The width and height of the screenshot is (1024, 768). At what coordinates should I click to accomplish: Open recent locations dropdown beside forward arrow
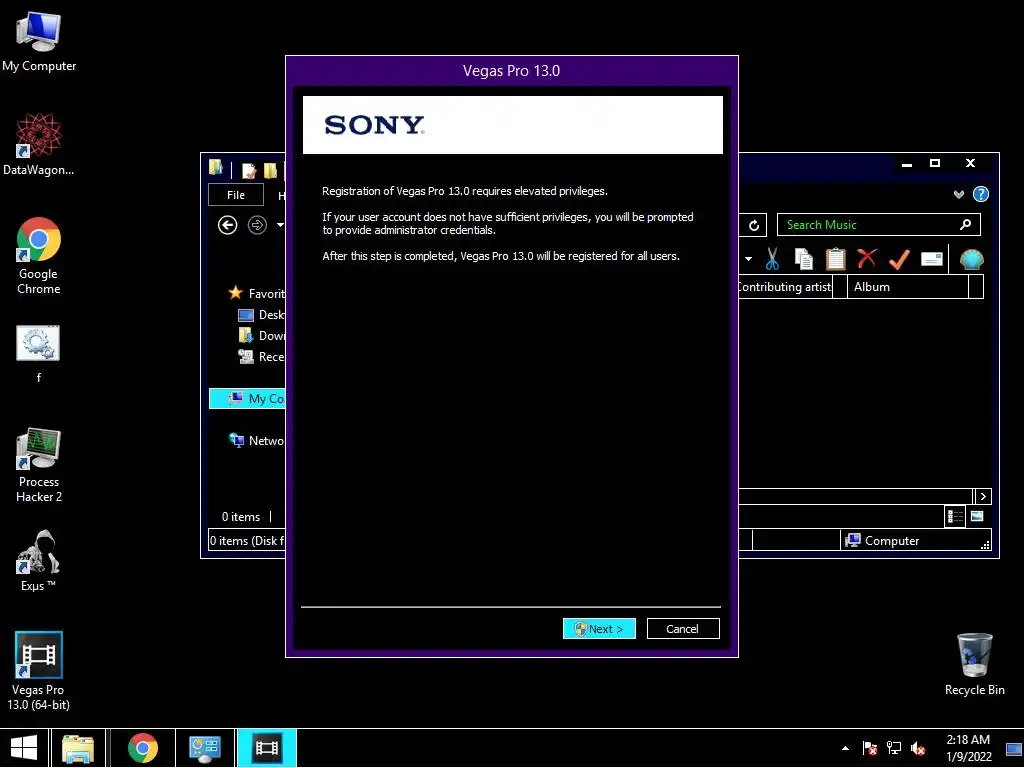pyautogui.click(x=280, y=225)
